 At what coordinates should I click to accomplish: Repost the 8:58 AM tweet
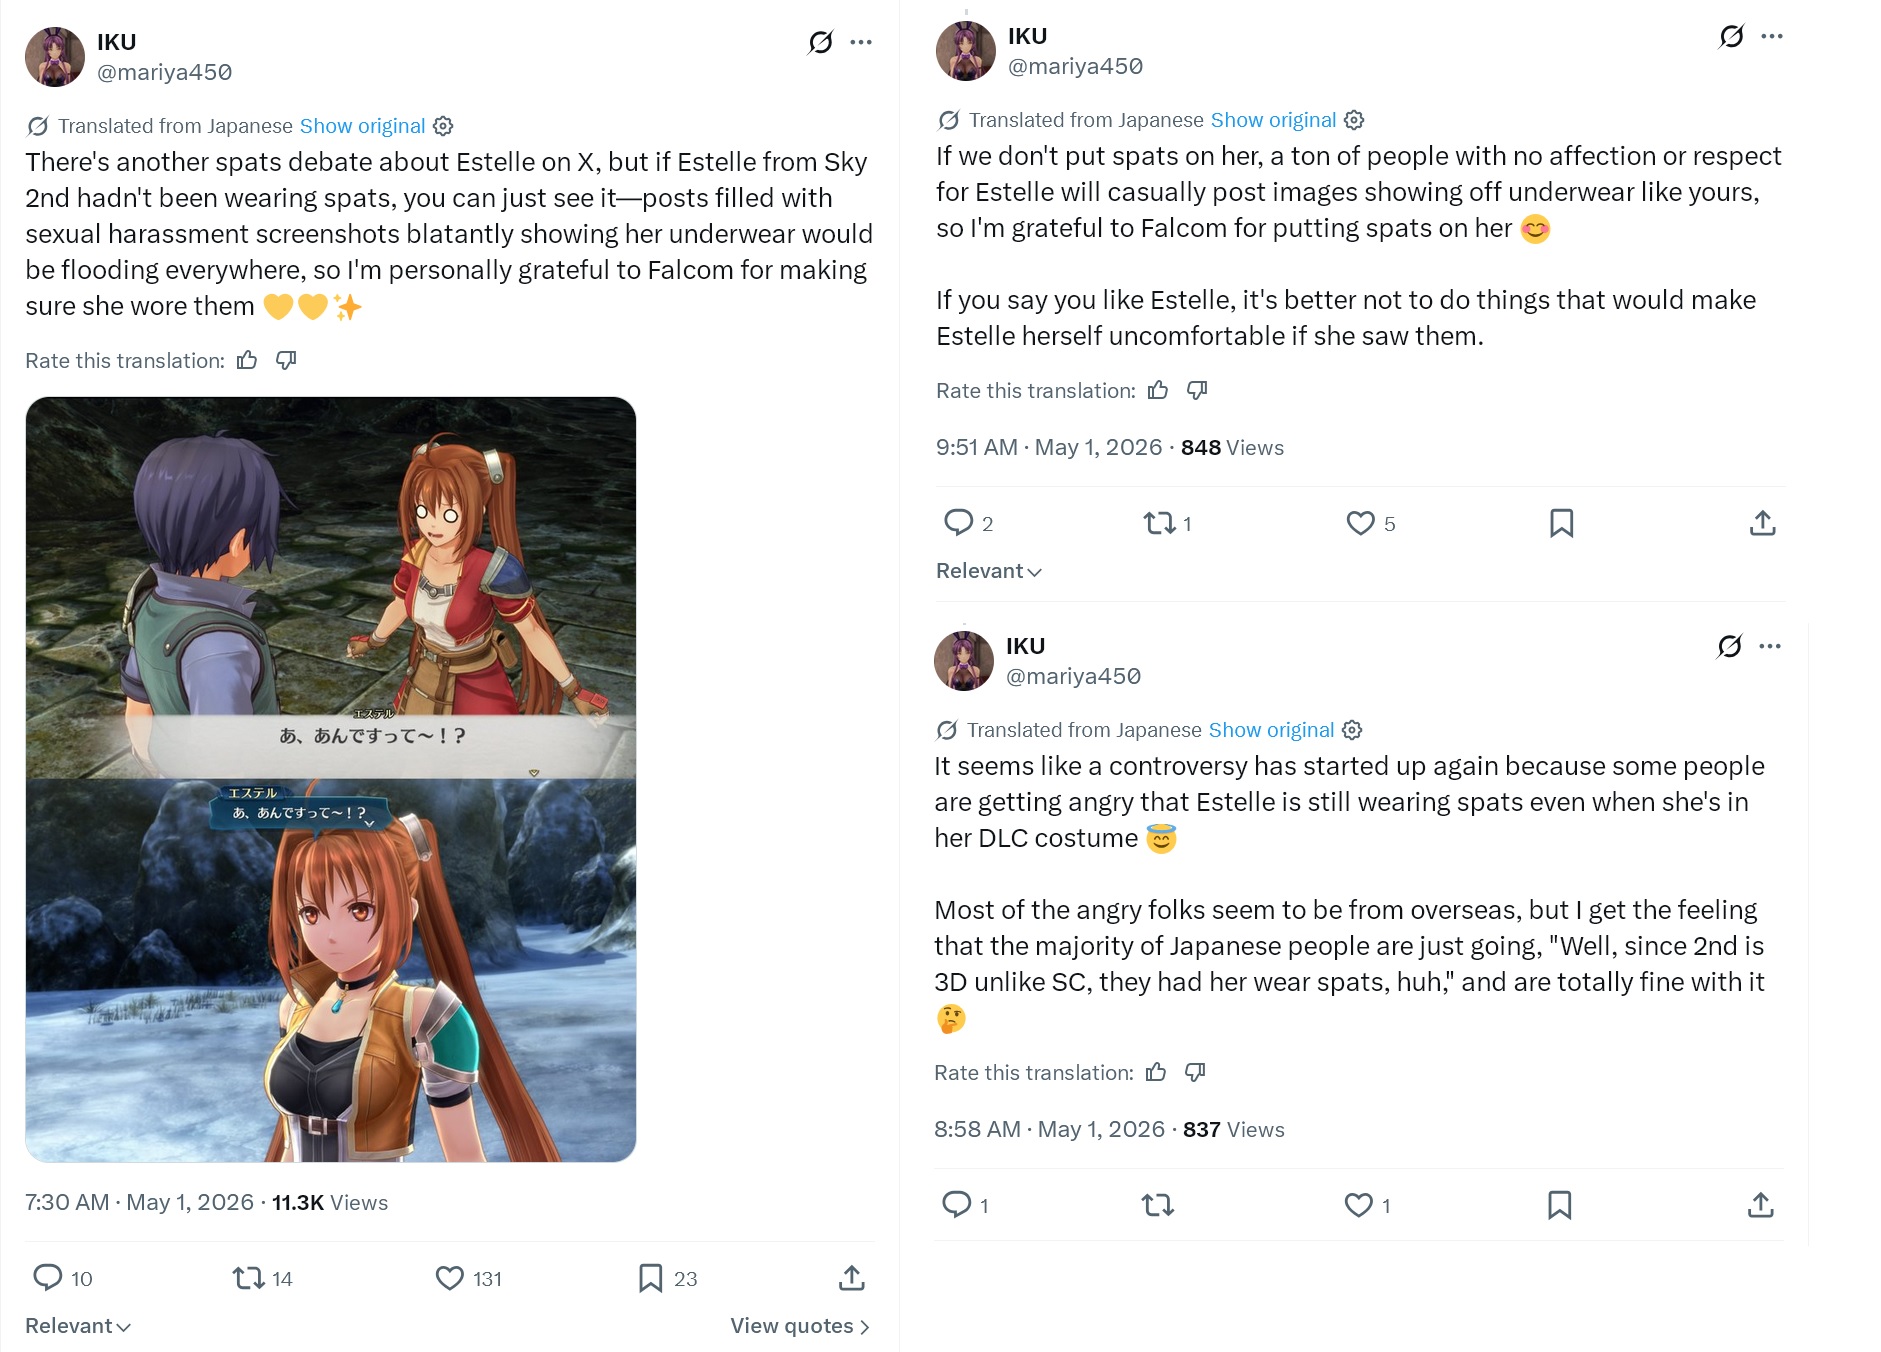1158,1205
